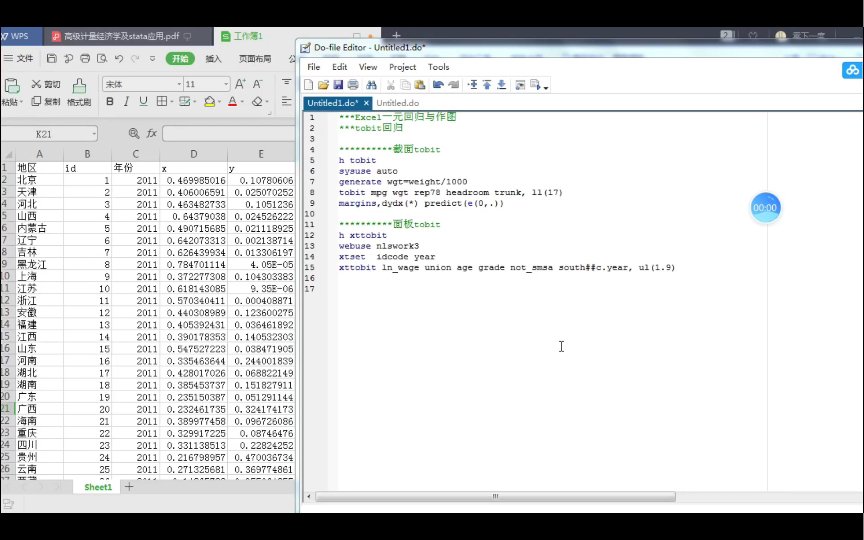Save the do-file using the floppy disk icon
The width and height of the screenshot is (864, 540).
pos(338,85)
